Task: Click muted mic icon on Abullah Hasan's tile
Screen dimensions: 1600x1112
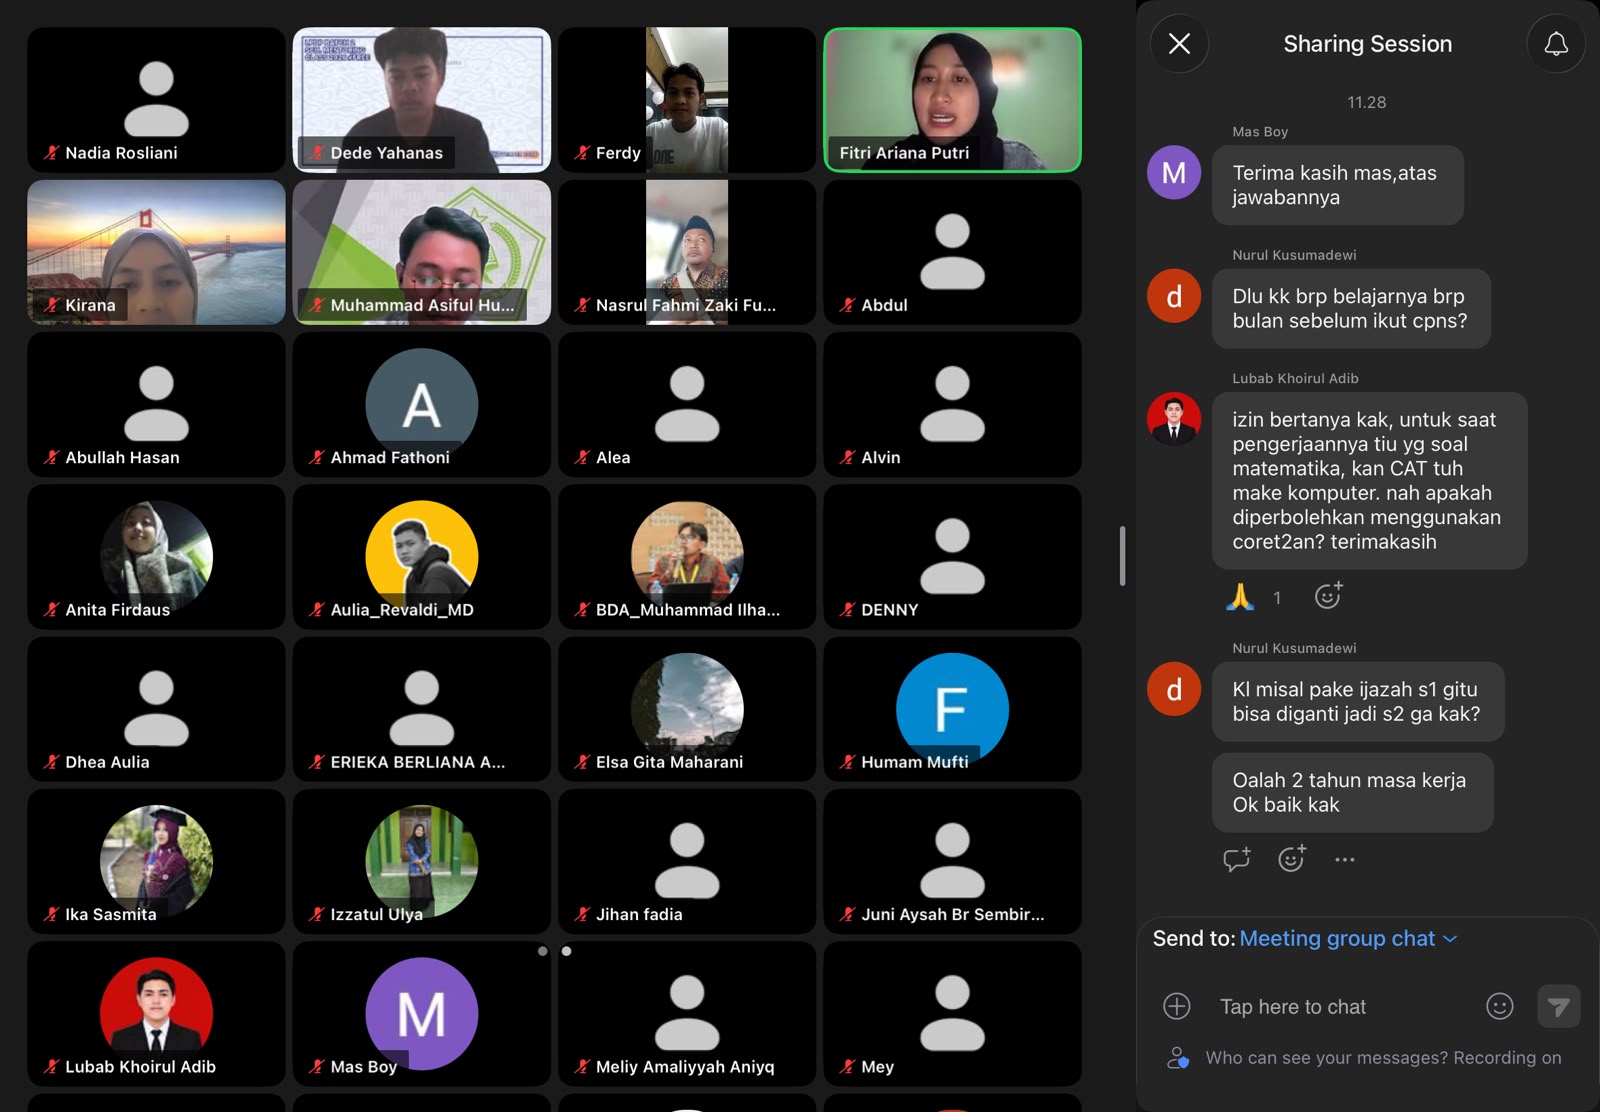Action: [52, 457]
